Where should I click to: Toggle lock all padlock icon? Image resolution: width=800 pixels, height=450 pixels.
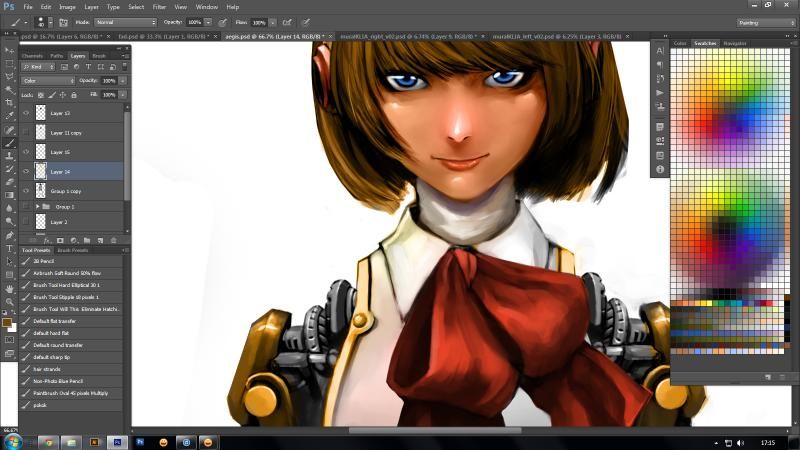[74, 95]
